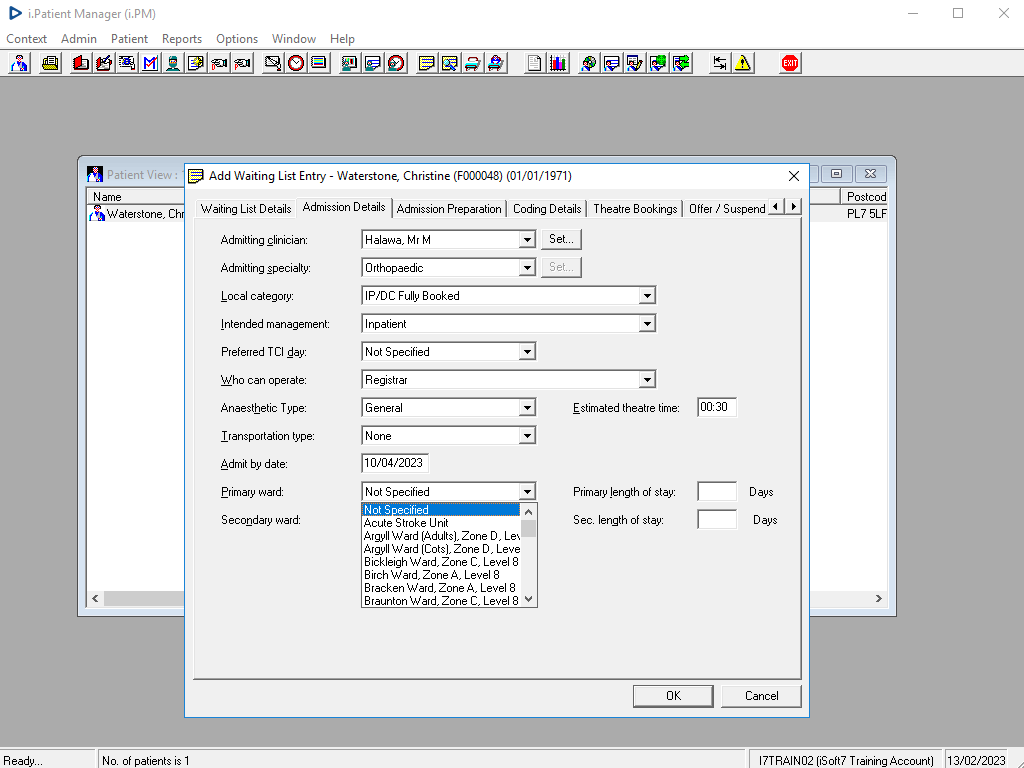Click the blank document page icon

coord(534,63)
